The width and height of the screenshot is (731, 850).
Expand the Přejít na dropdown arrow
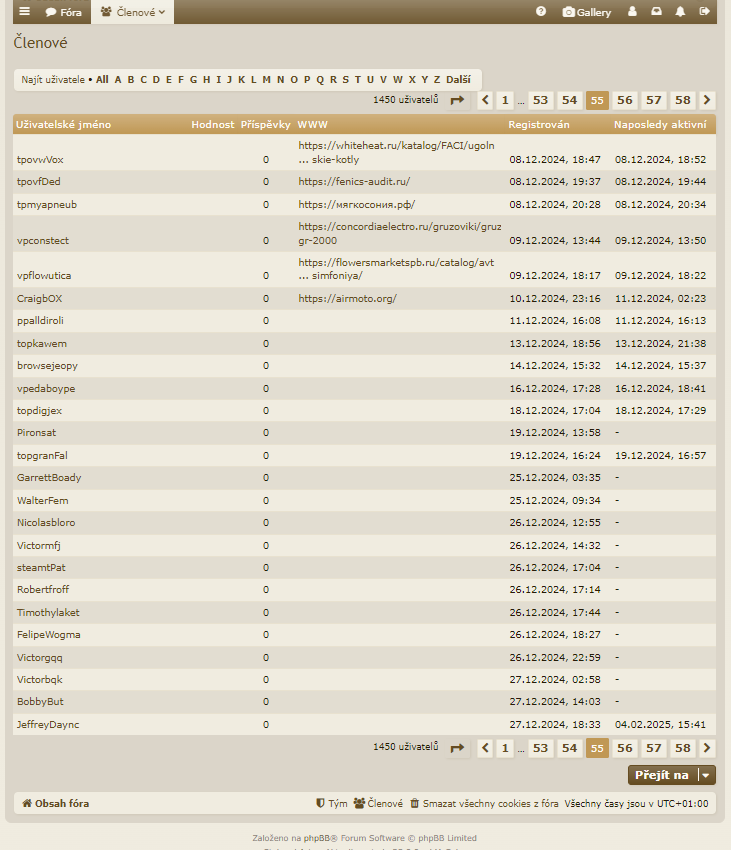(706, 775)
